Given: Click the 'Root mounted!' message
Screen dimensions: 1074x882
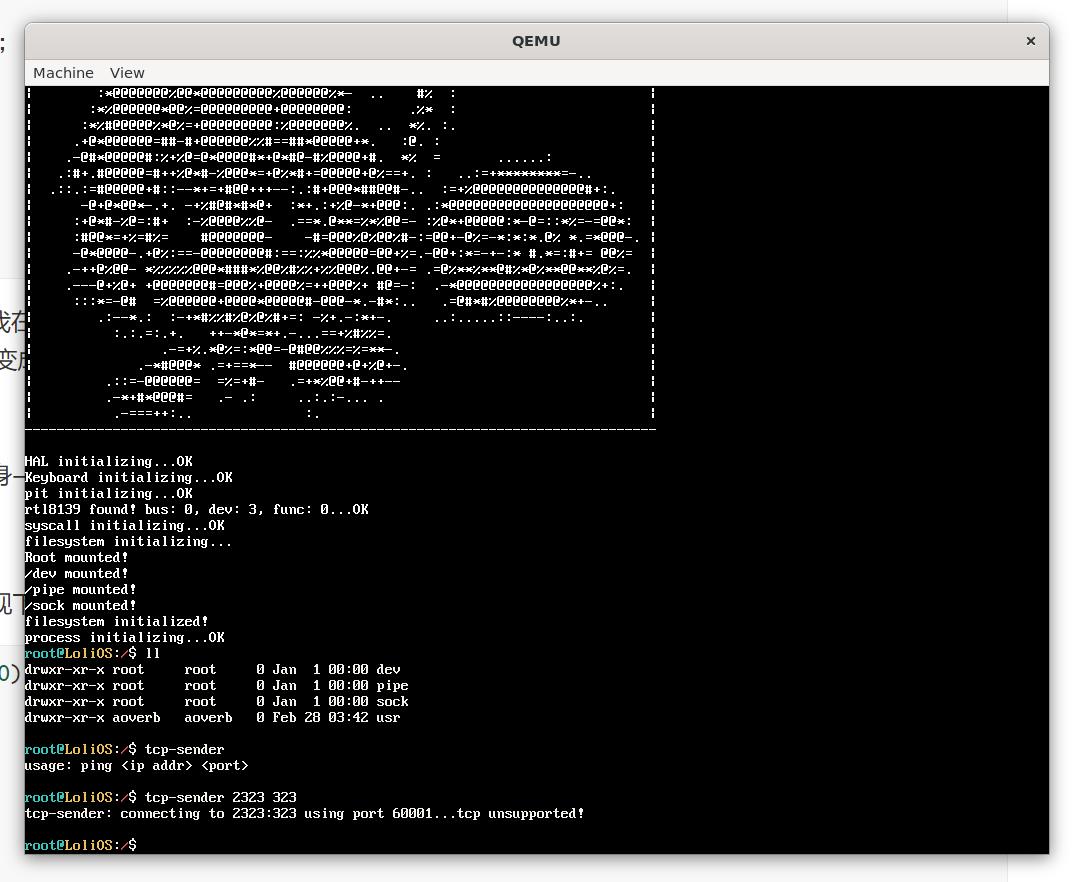Looking at the screenshot, I should coord(76,557).
